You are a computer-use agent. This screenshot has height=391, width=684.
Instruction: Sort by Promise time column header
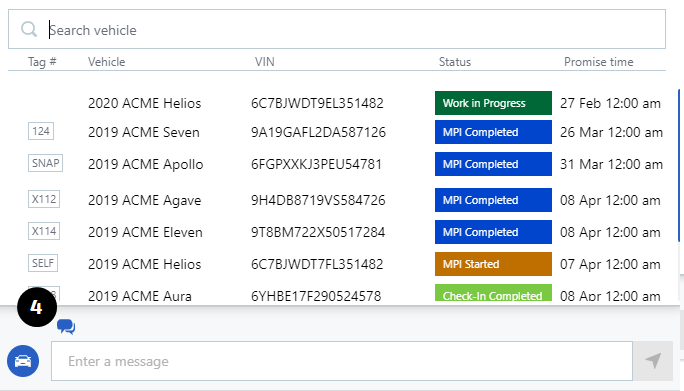(598, 62)
